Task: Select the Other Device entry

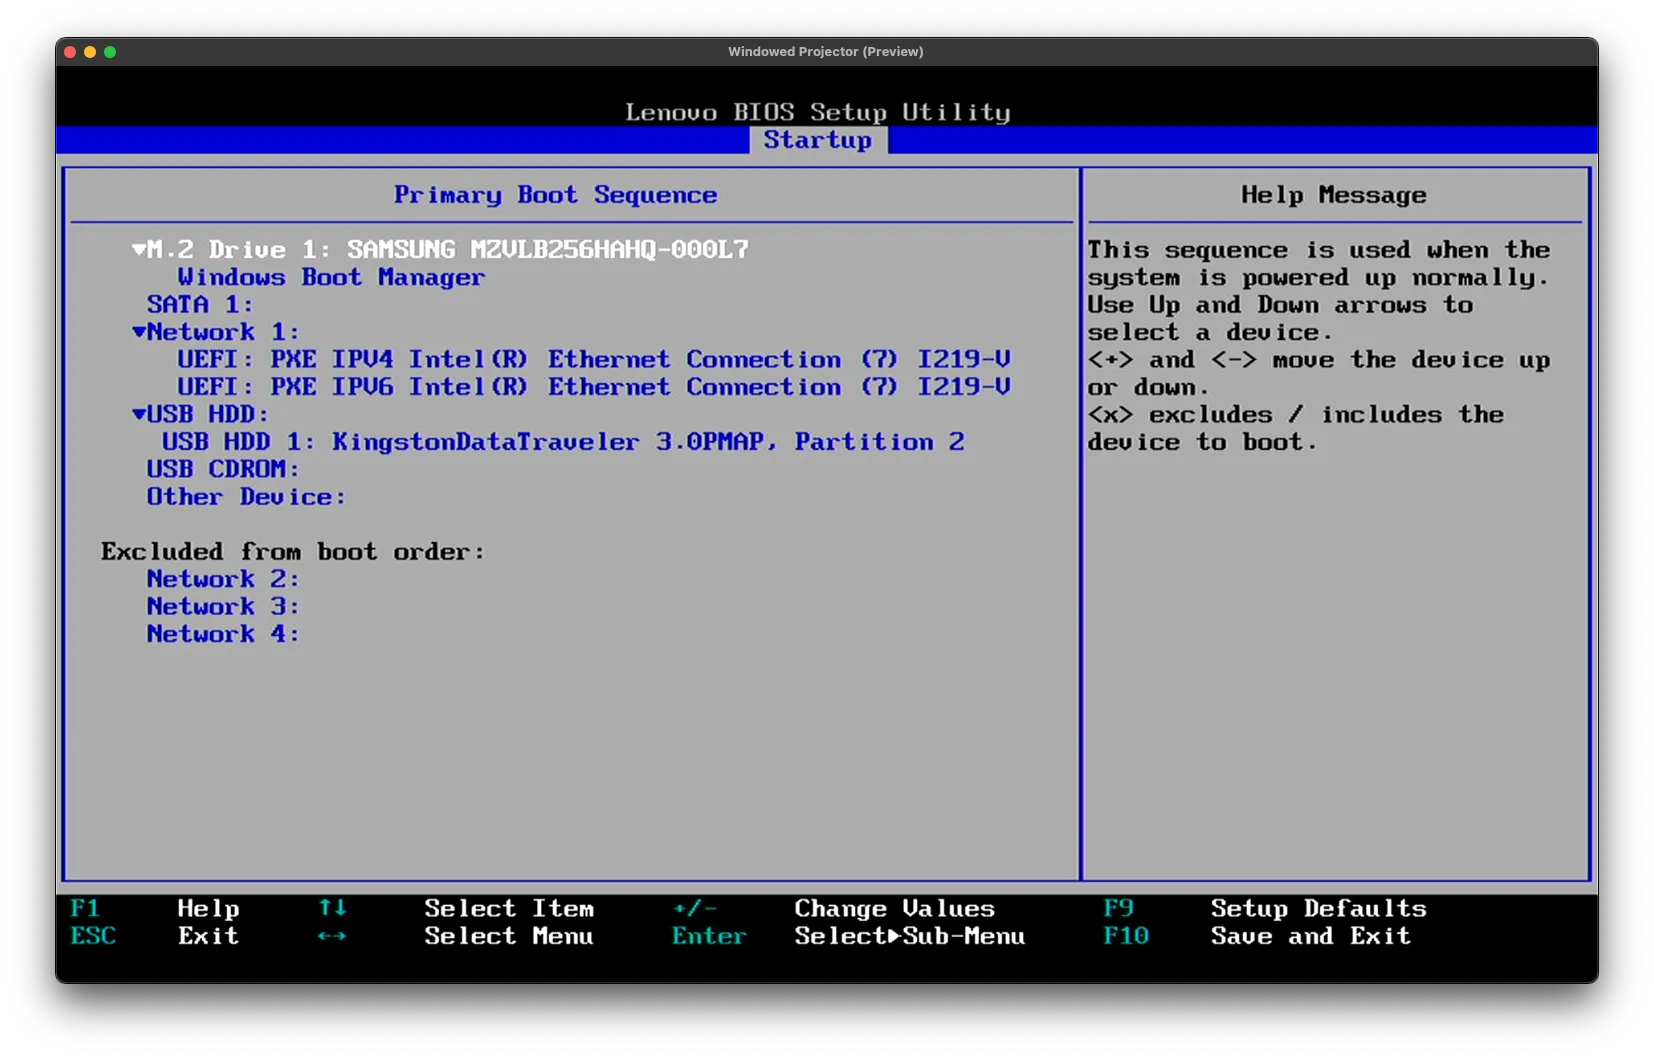Action: pos(246,496)
